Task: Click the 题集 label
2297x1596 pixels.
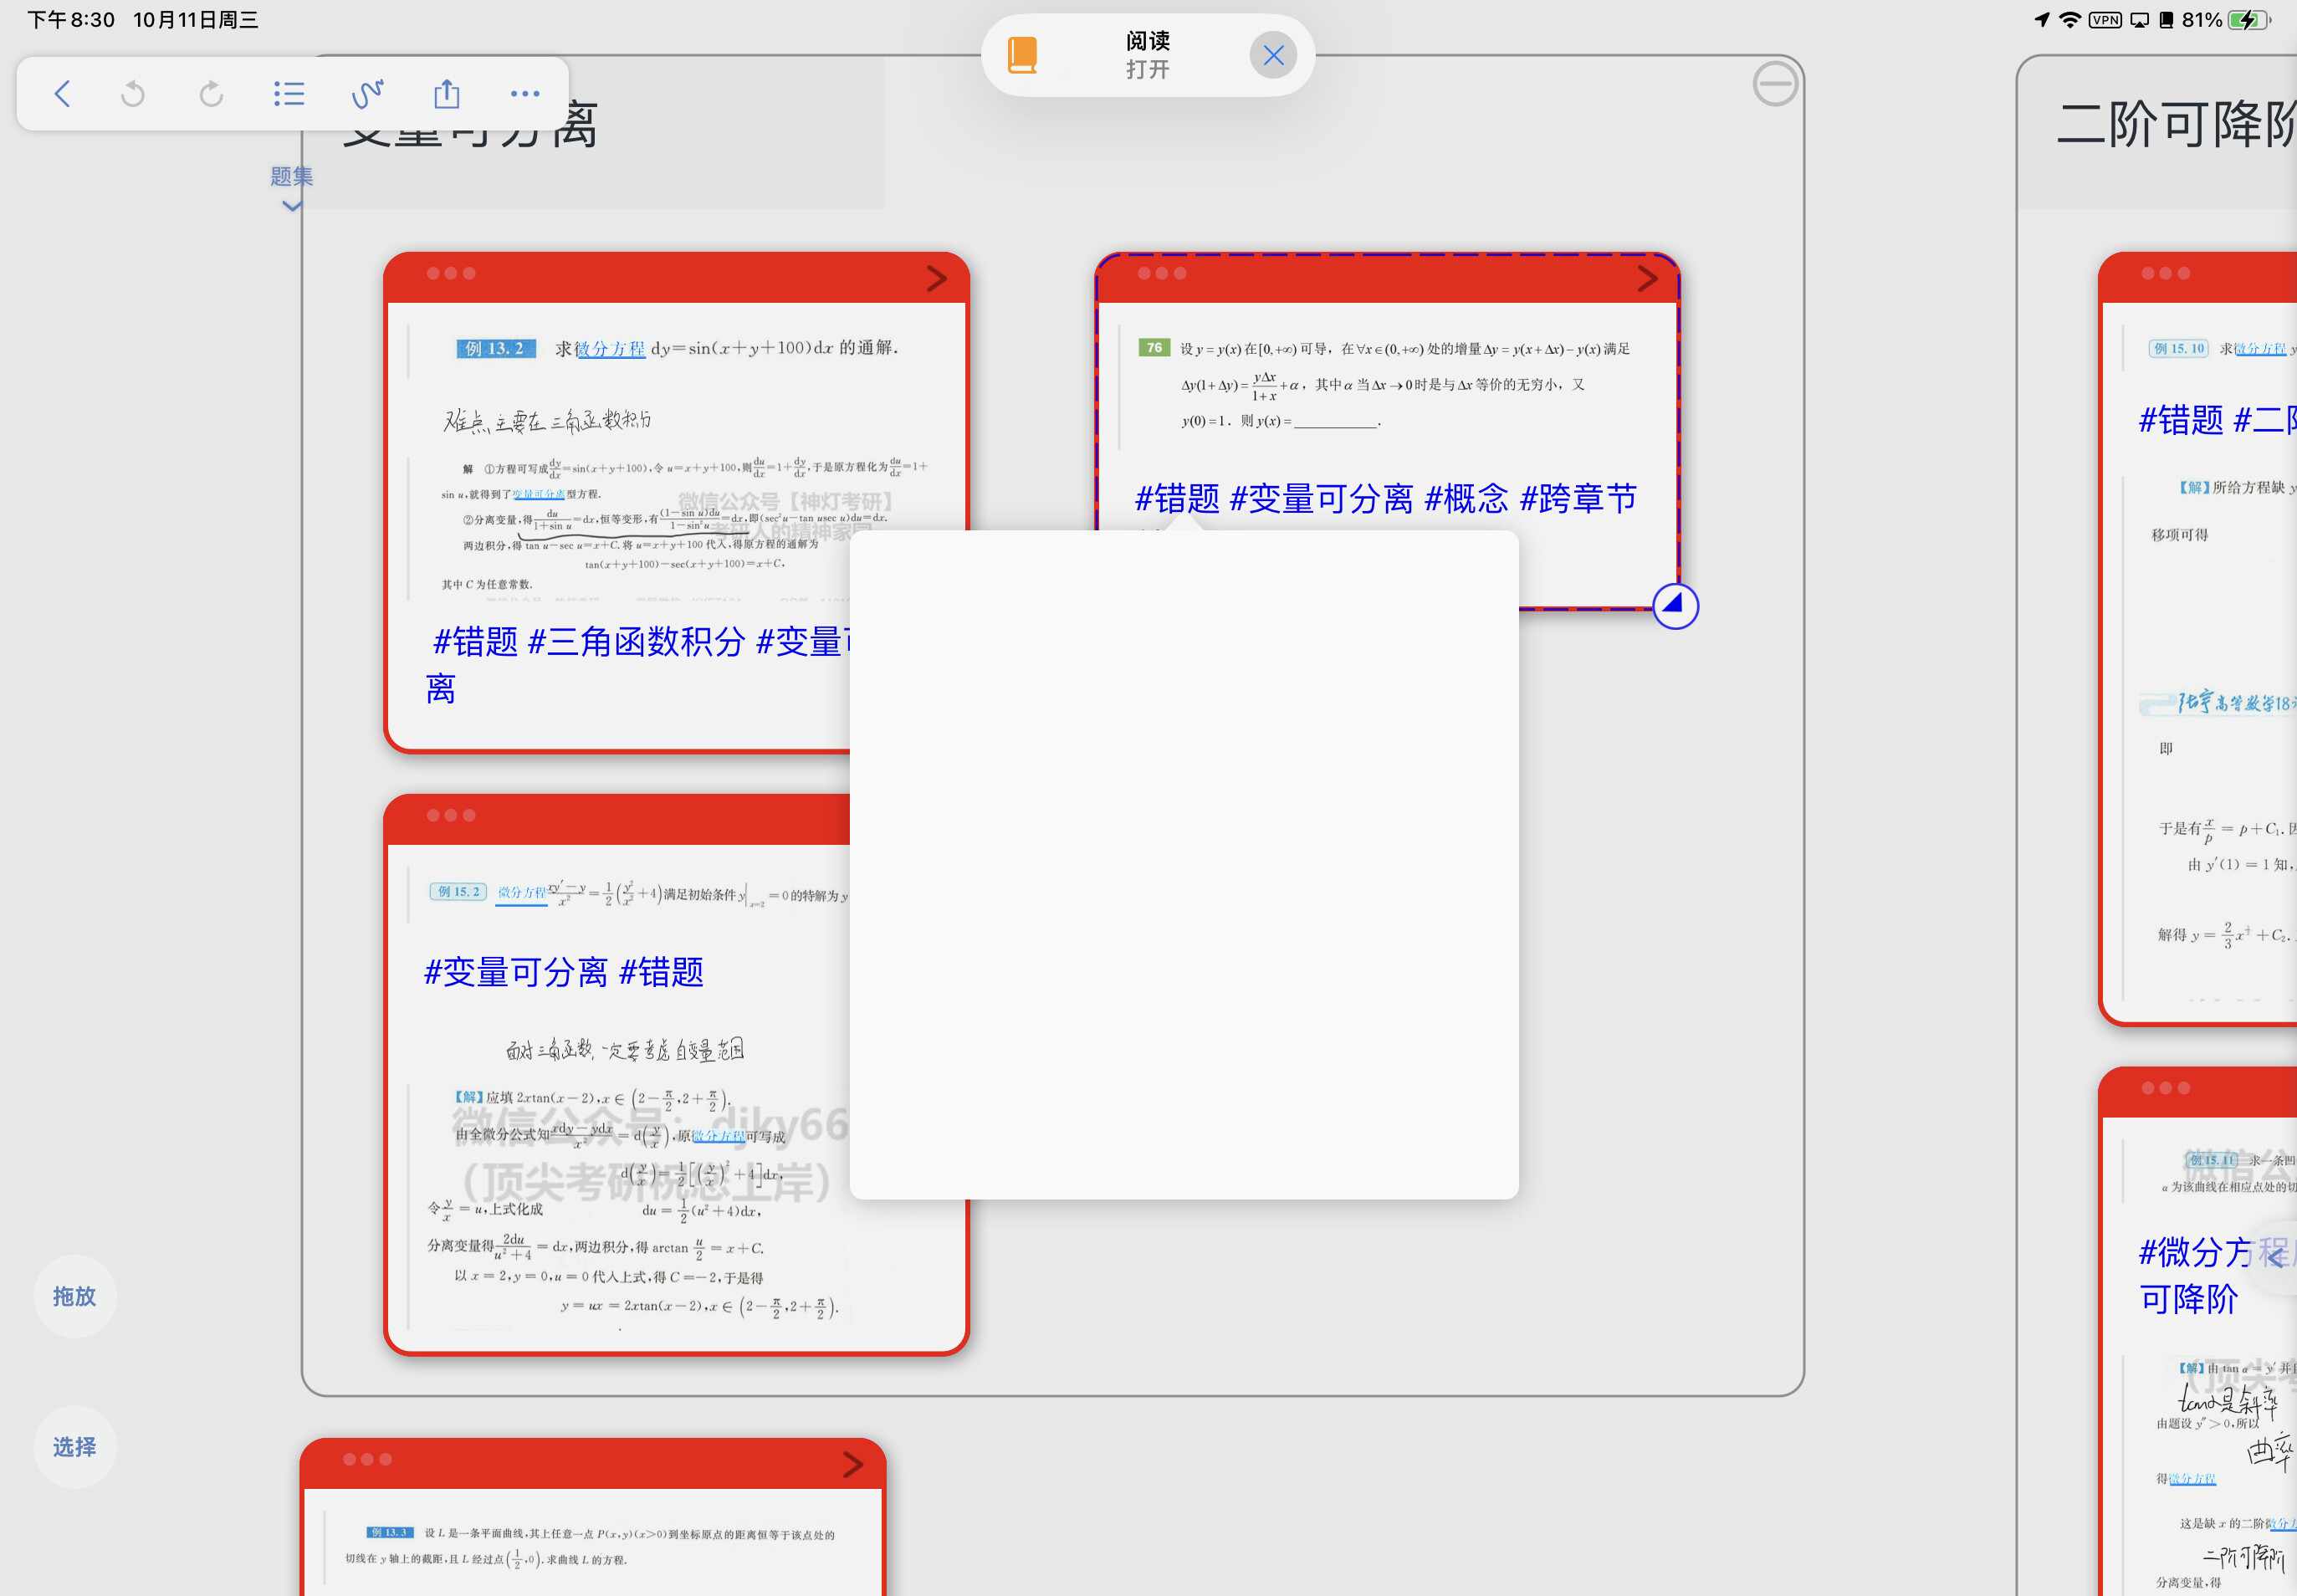Action: (x=292, y=176)
